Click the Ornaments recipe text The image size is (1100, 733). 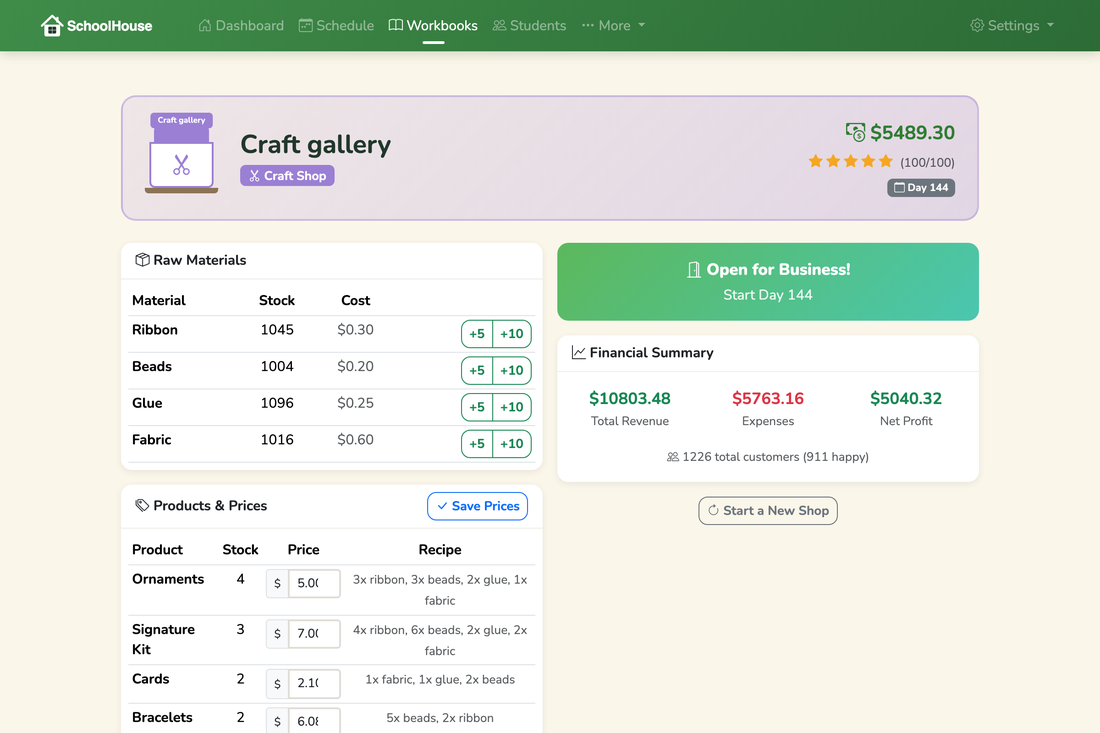click(440, 590)
